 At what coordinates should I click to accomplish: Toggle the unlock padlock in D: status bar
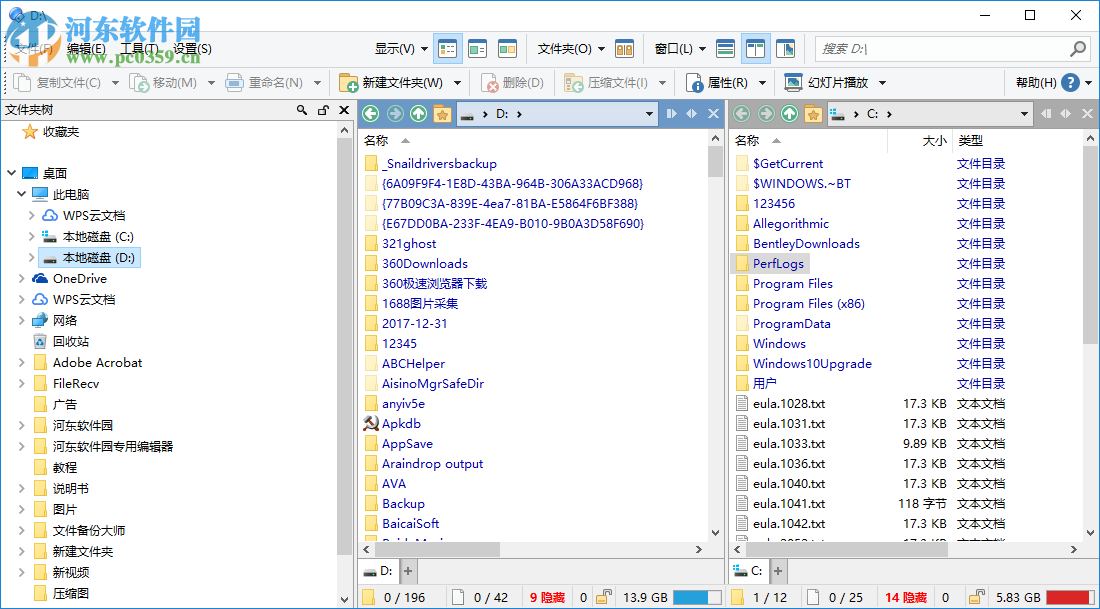604,595
